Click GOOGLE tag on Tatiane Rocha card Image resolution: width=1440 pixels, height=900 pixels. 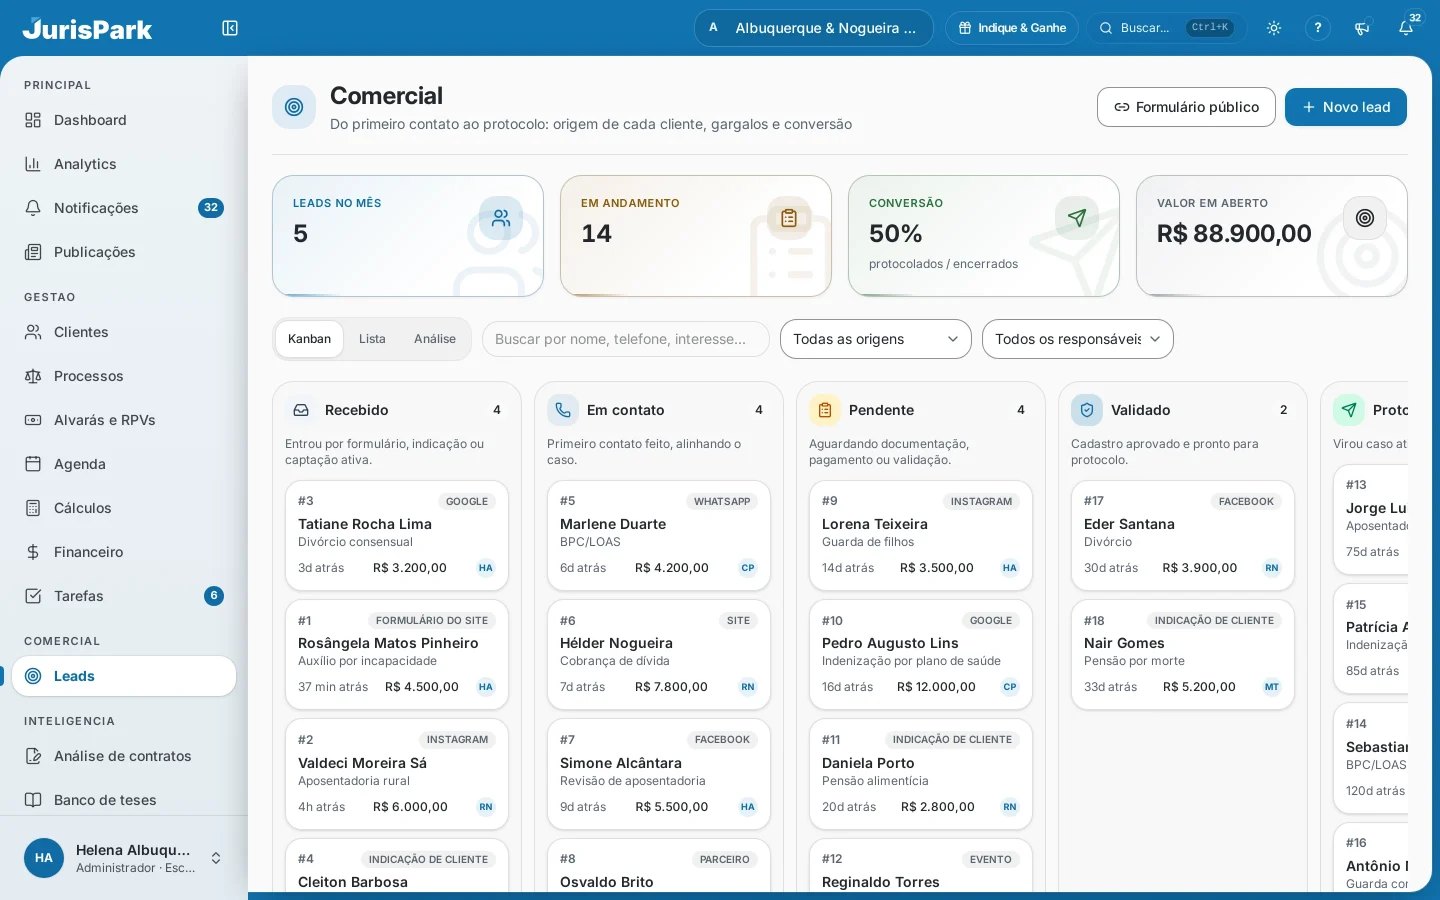[467, 501]
